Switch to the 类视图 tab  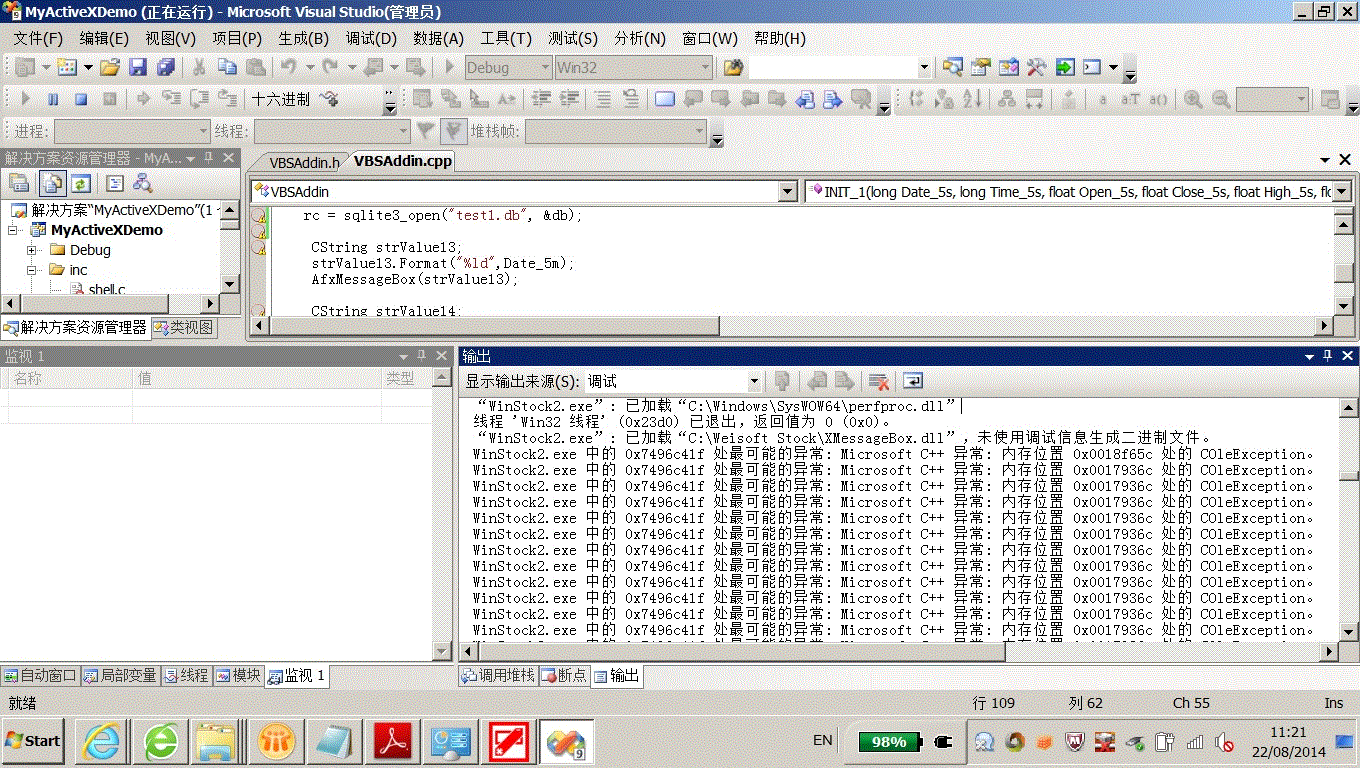[183, 327]
